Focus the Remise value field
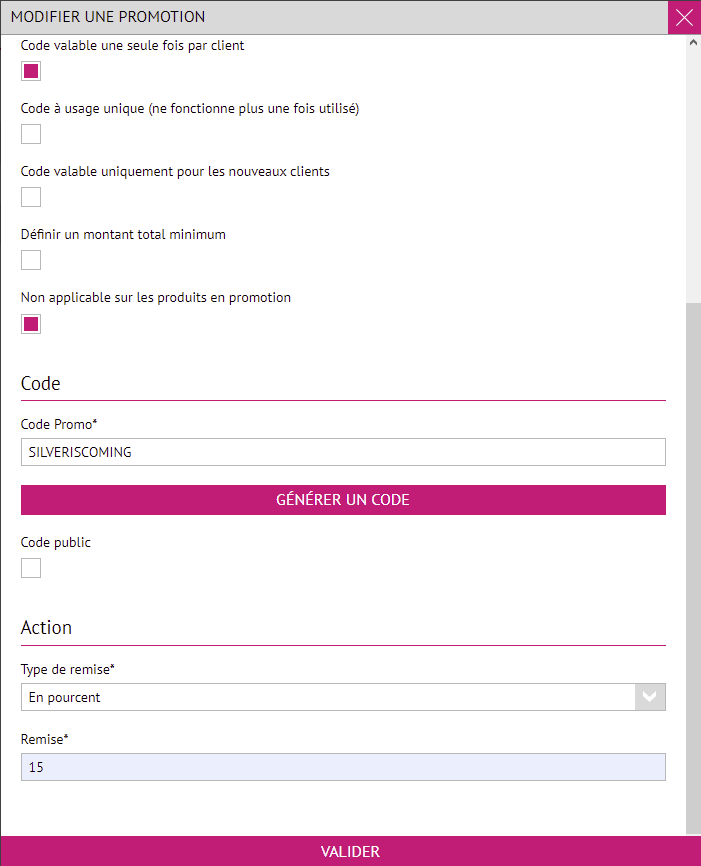The width and height of the screenshot is (701, 866). tap(343, 767)
